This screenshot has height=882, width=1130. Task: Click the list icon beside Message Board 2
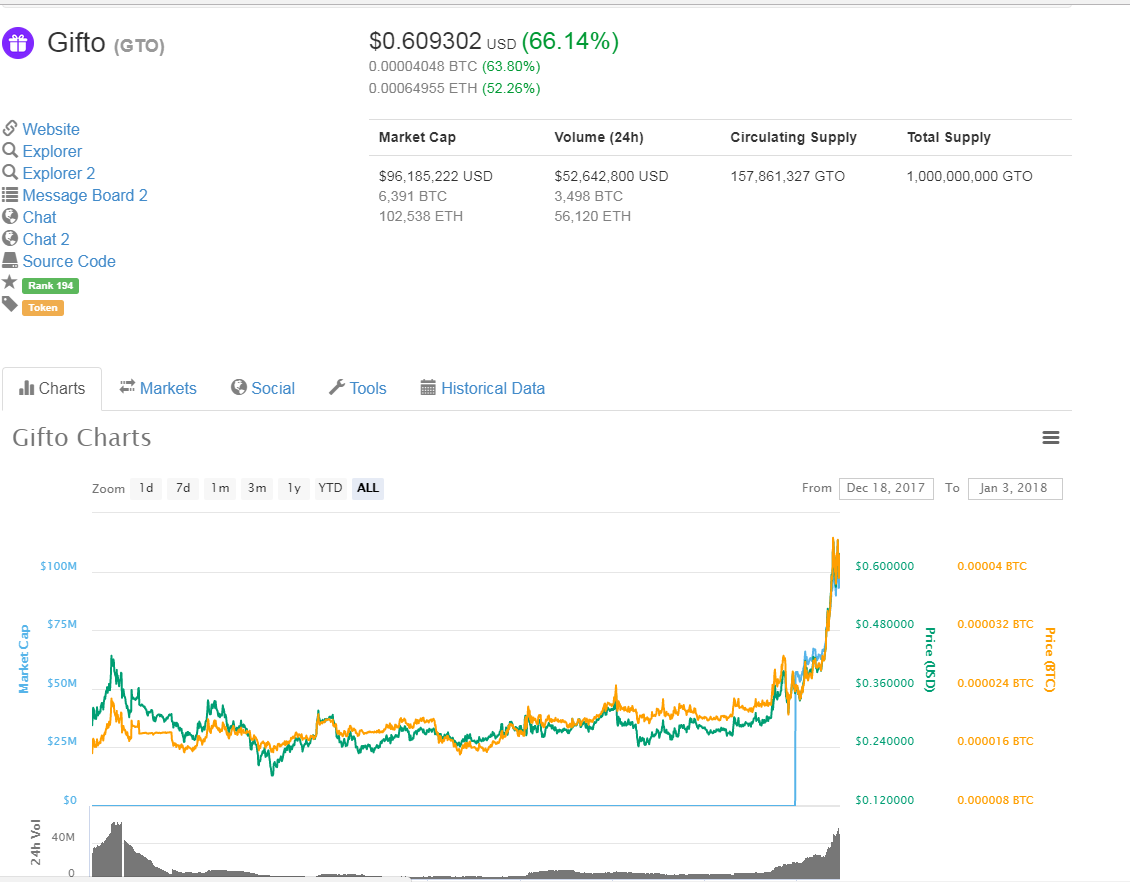tap(10, 195)
